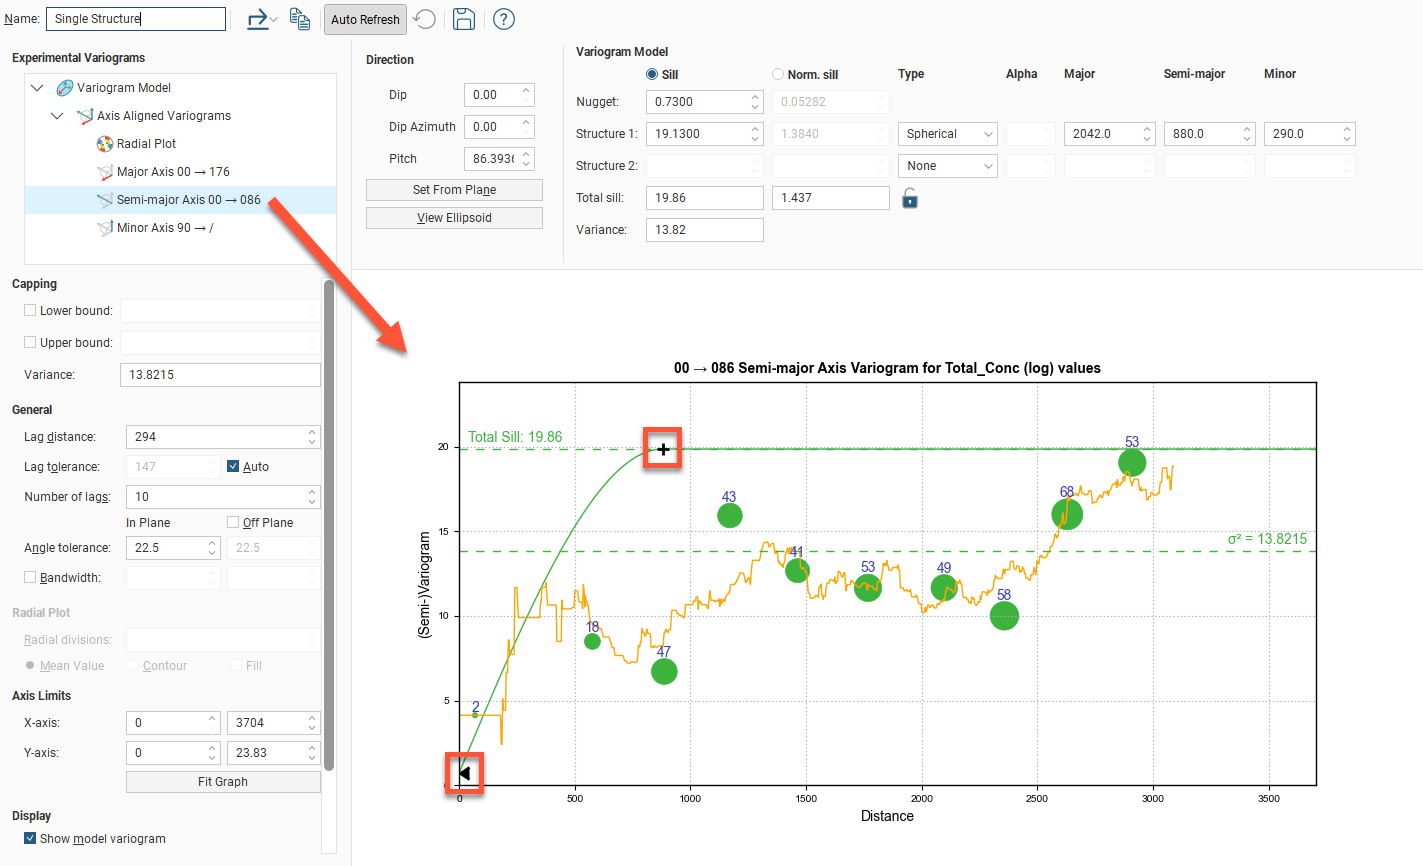Click the plus sill handle on graph
The height and width of the screenshot is (866, 1423).
[663, 449]
